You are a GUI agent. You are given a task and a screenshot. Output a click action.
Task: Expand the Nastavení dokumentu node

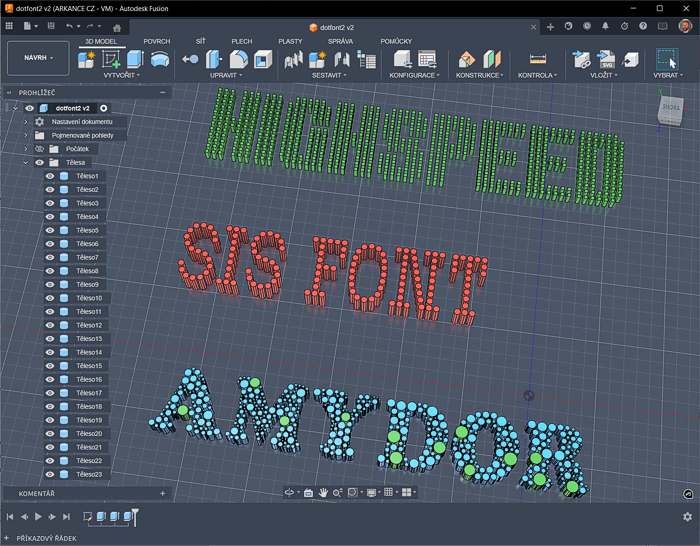(x=26, y=121)
